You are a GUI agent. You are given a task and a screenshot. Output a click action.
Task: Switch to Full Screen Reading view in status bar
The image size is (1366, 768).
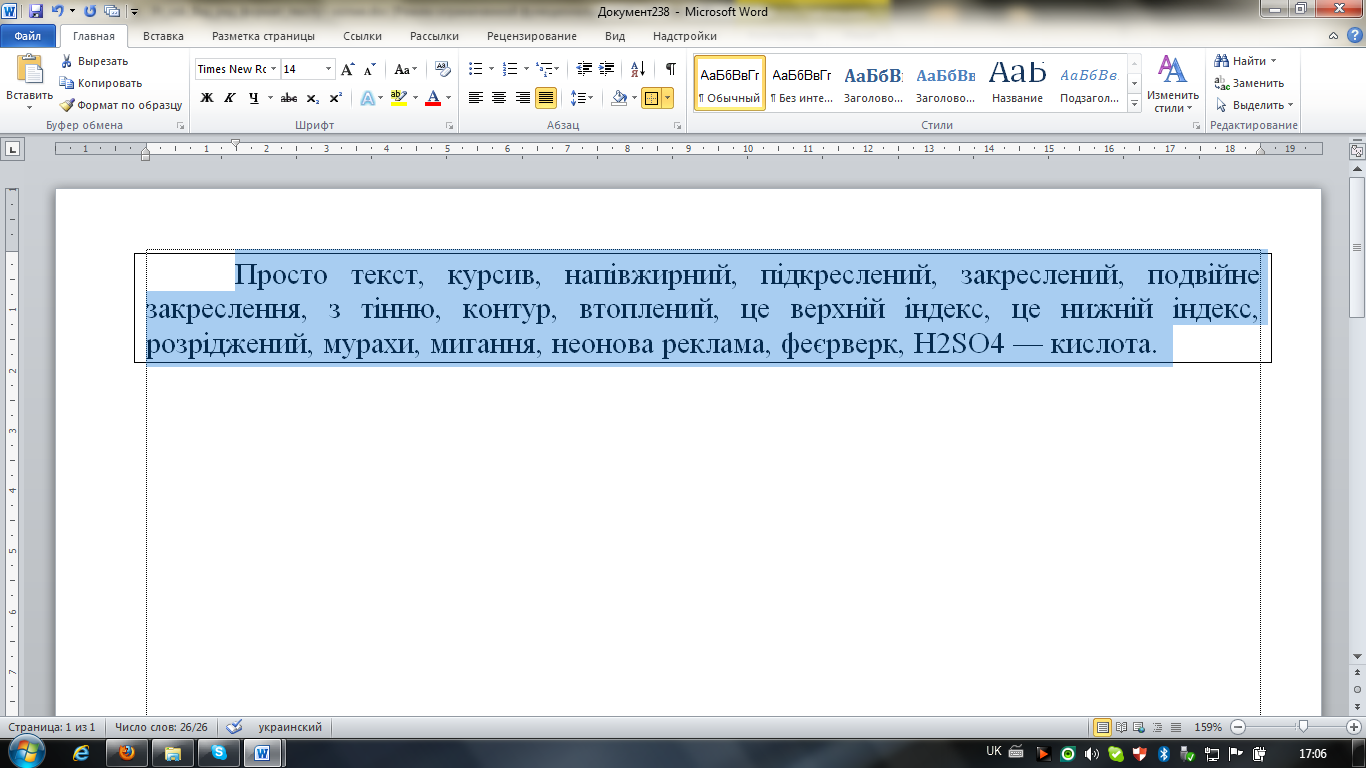coord(1122,727)
